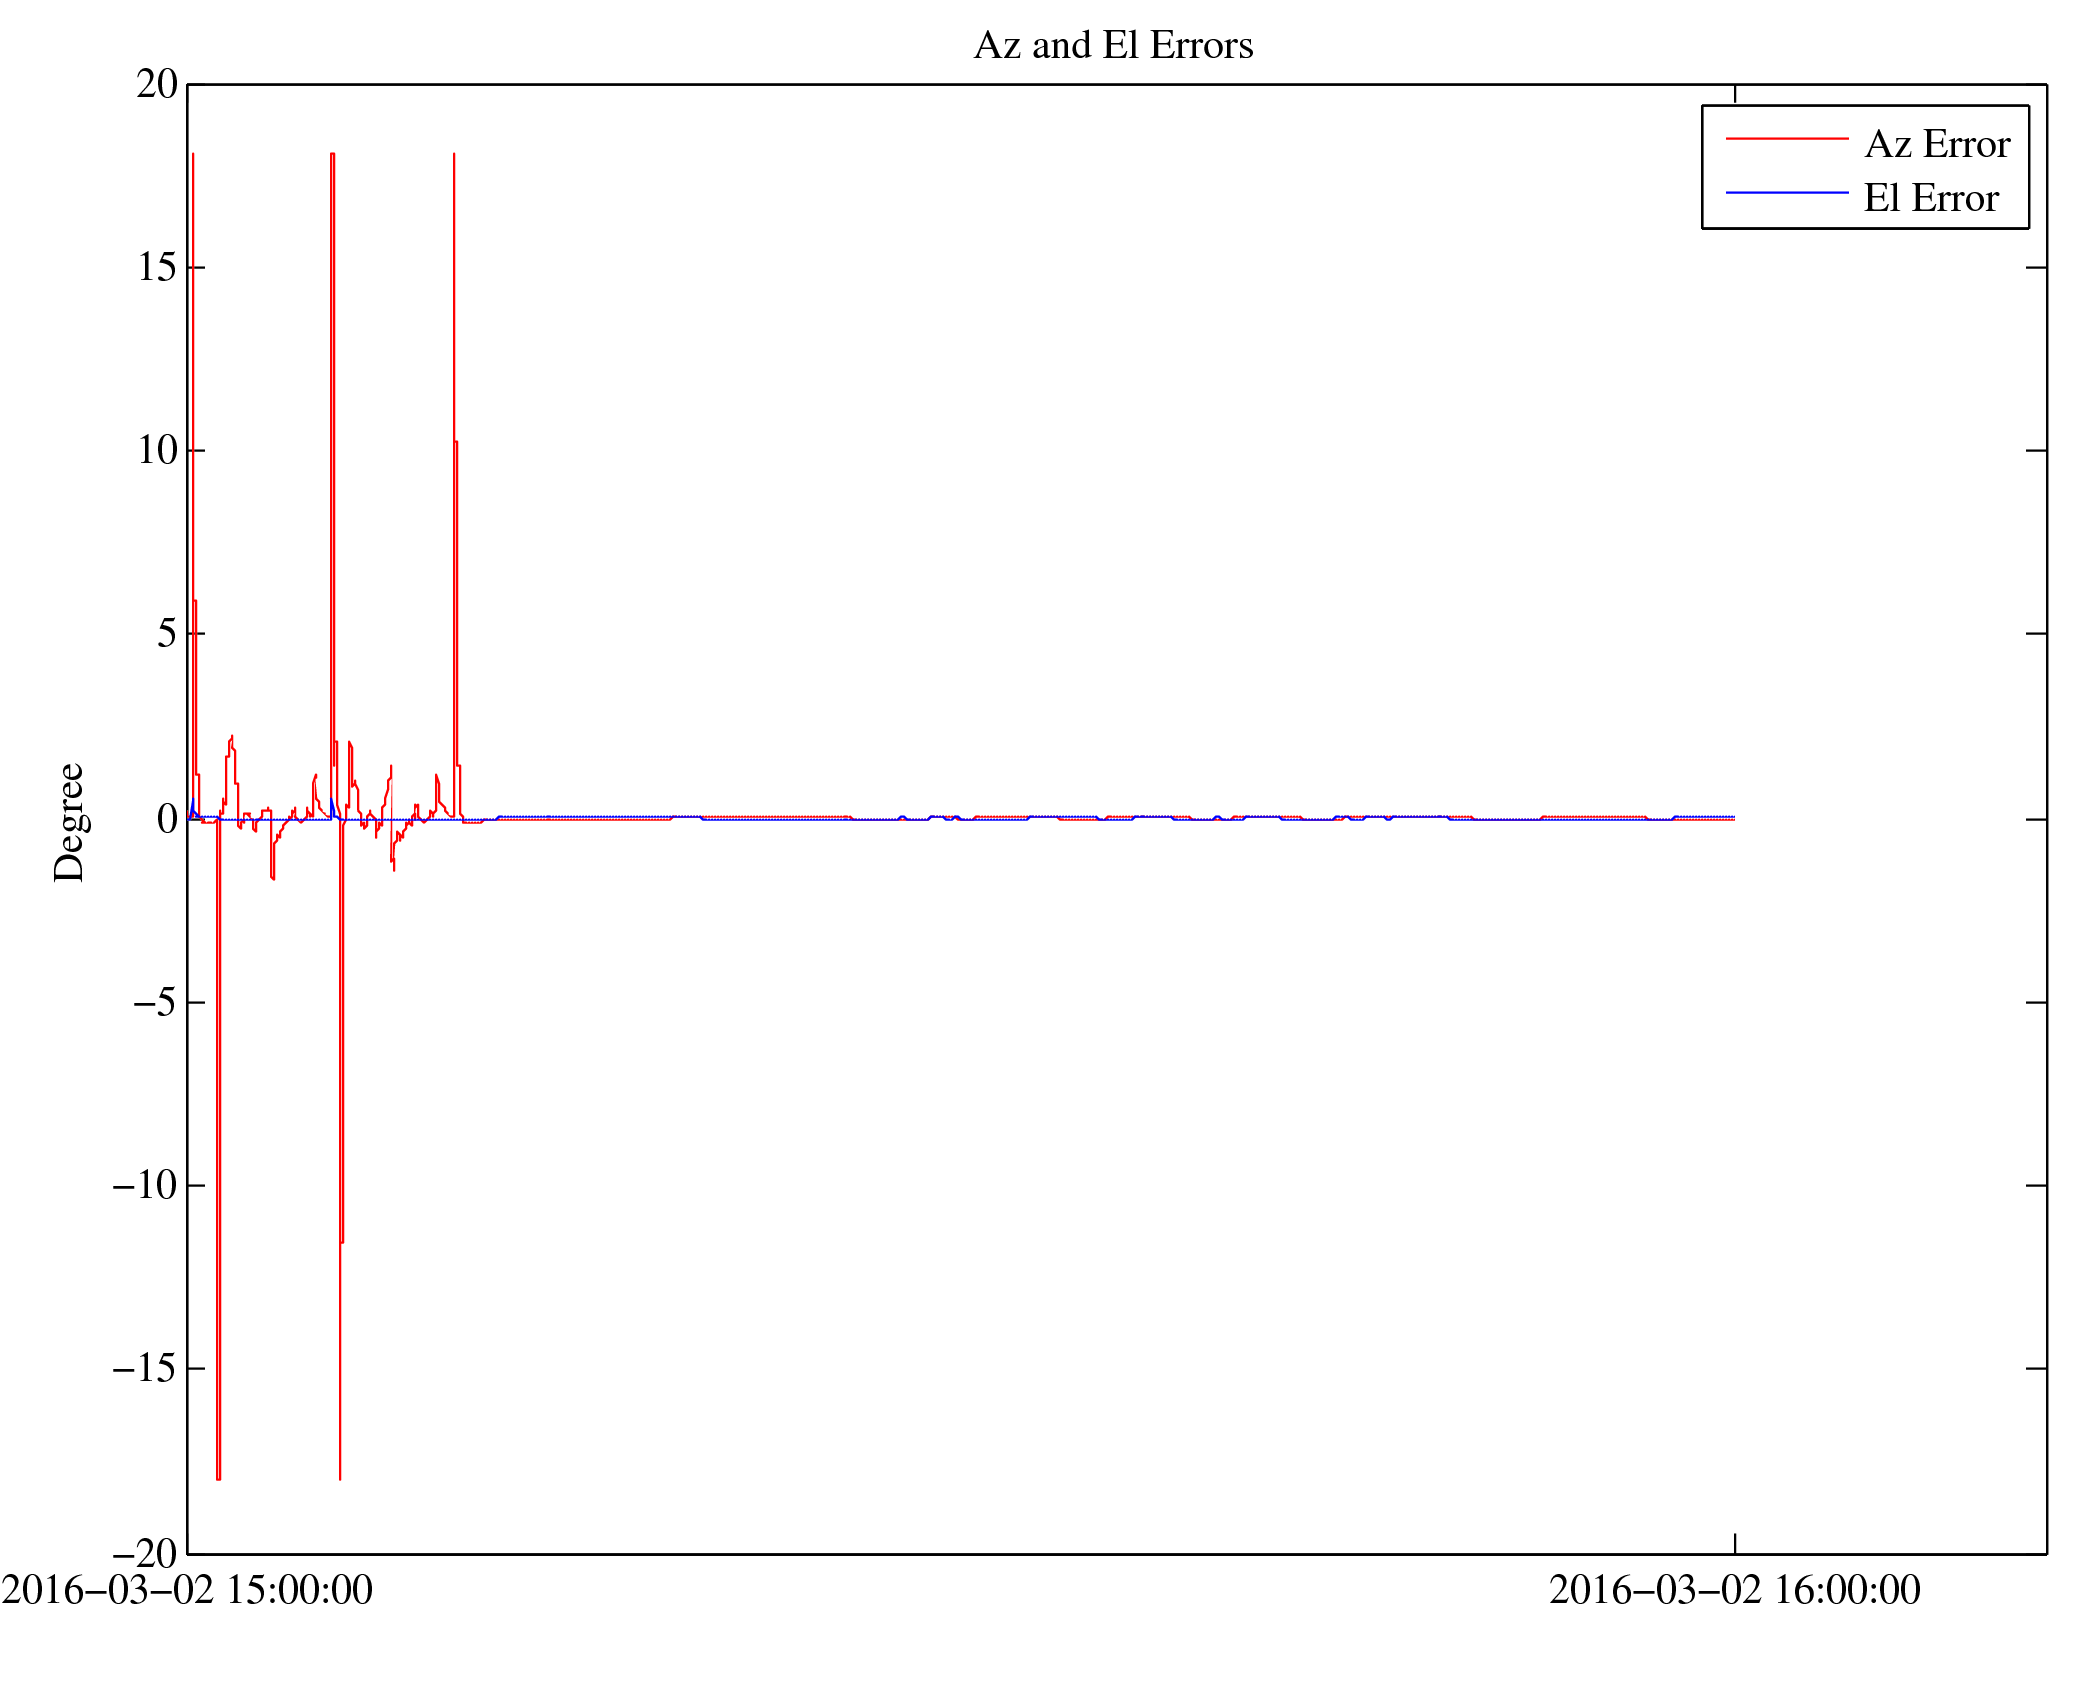Click the 16:00:00 tick mark on top axis
This screenshot has height=1683, width=2075.
(x=1734, y=93)
